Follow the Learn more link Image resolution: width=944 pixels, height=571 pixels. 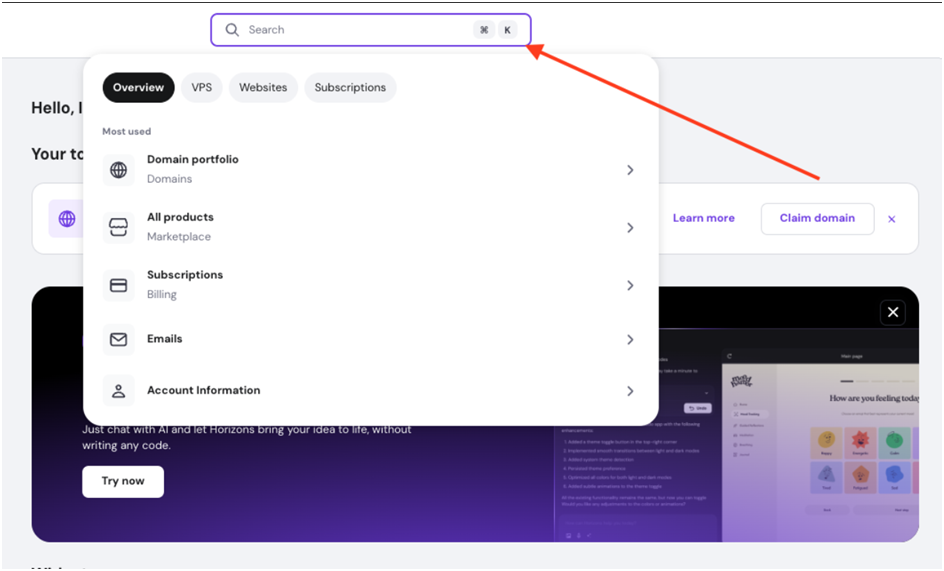click(x=703, y=218)
